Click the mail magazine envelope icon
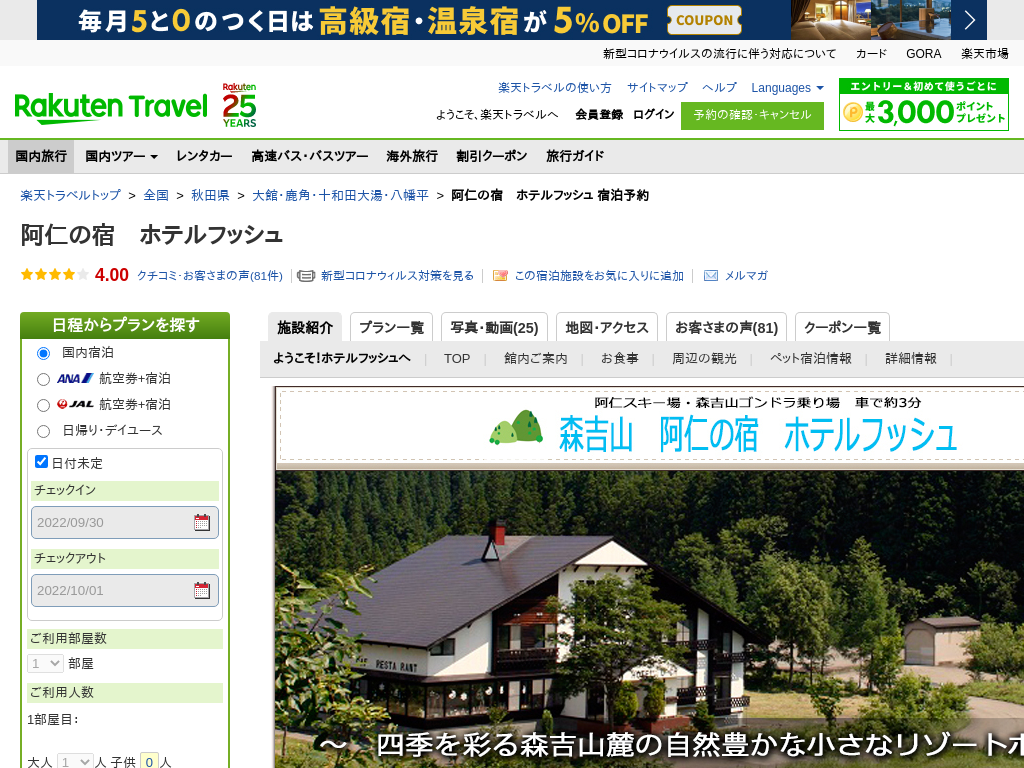This screenshot has width=1024, height=768. click(711, 276)
